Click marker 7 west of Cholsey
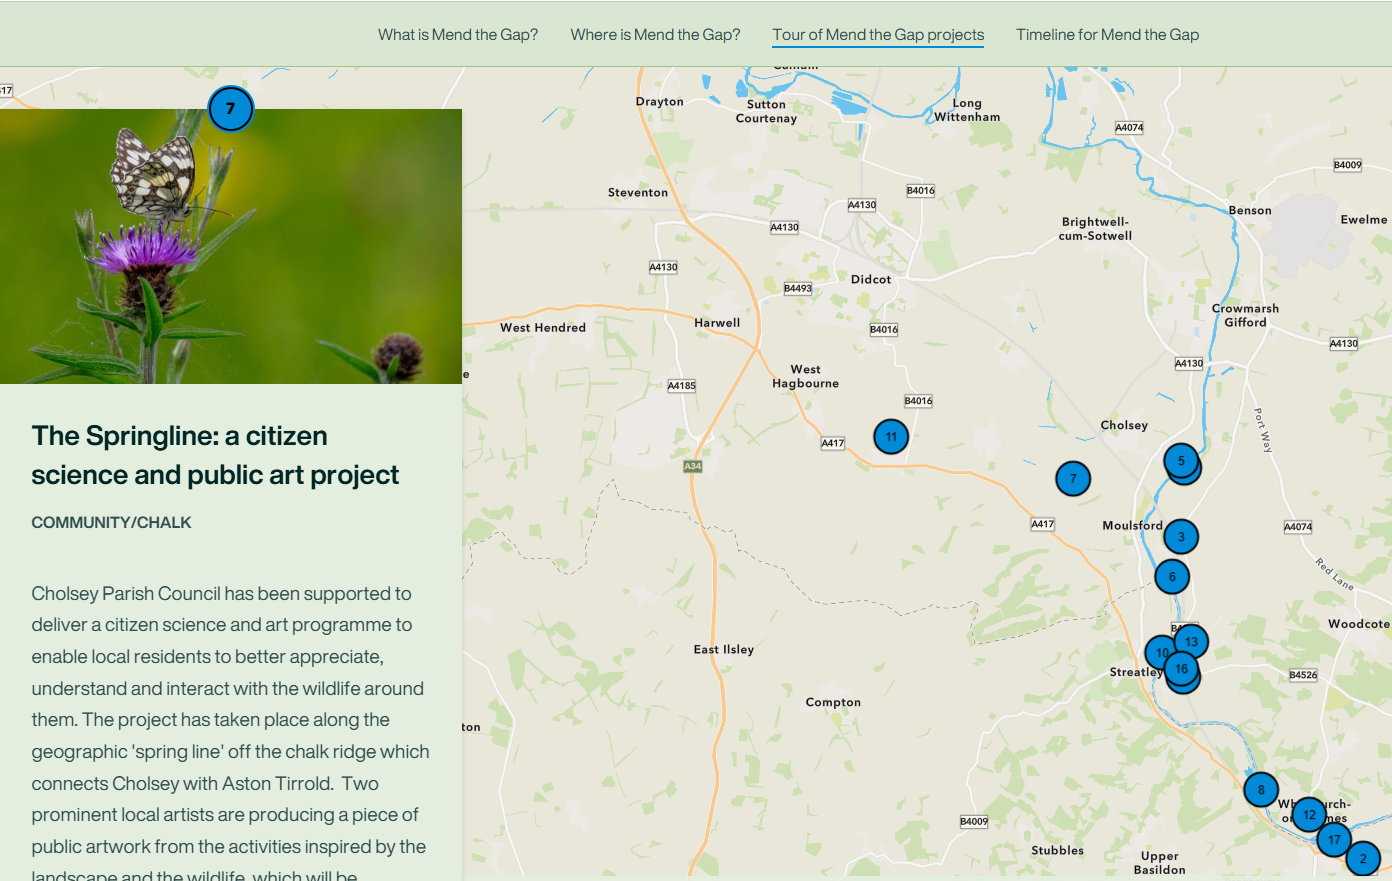 coord(1072,478)
